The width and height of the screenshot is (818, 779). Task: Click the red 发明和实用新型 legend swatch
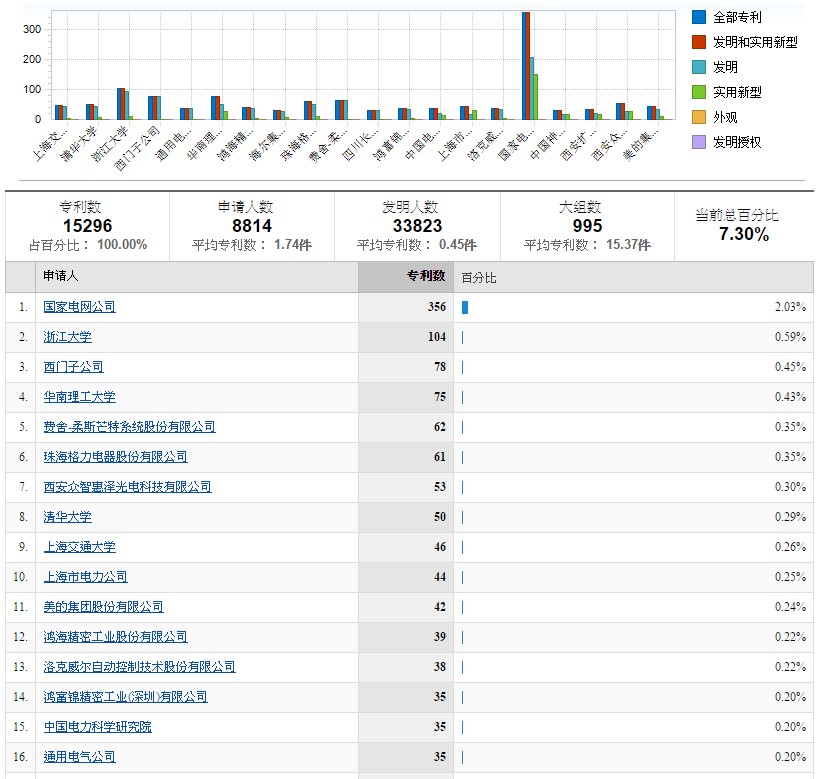pyautogui.click(x=699, y=42)
